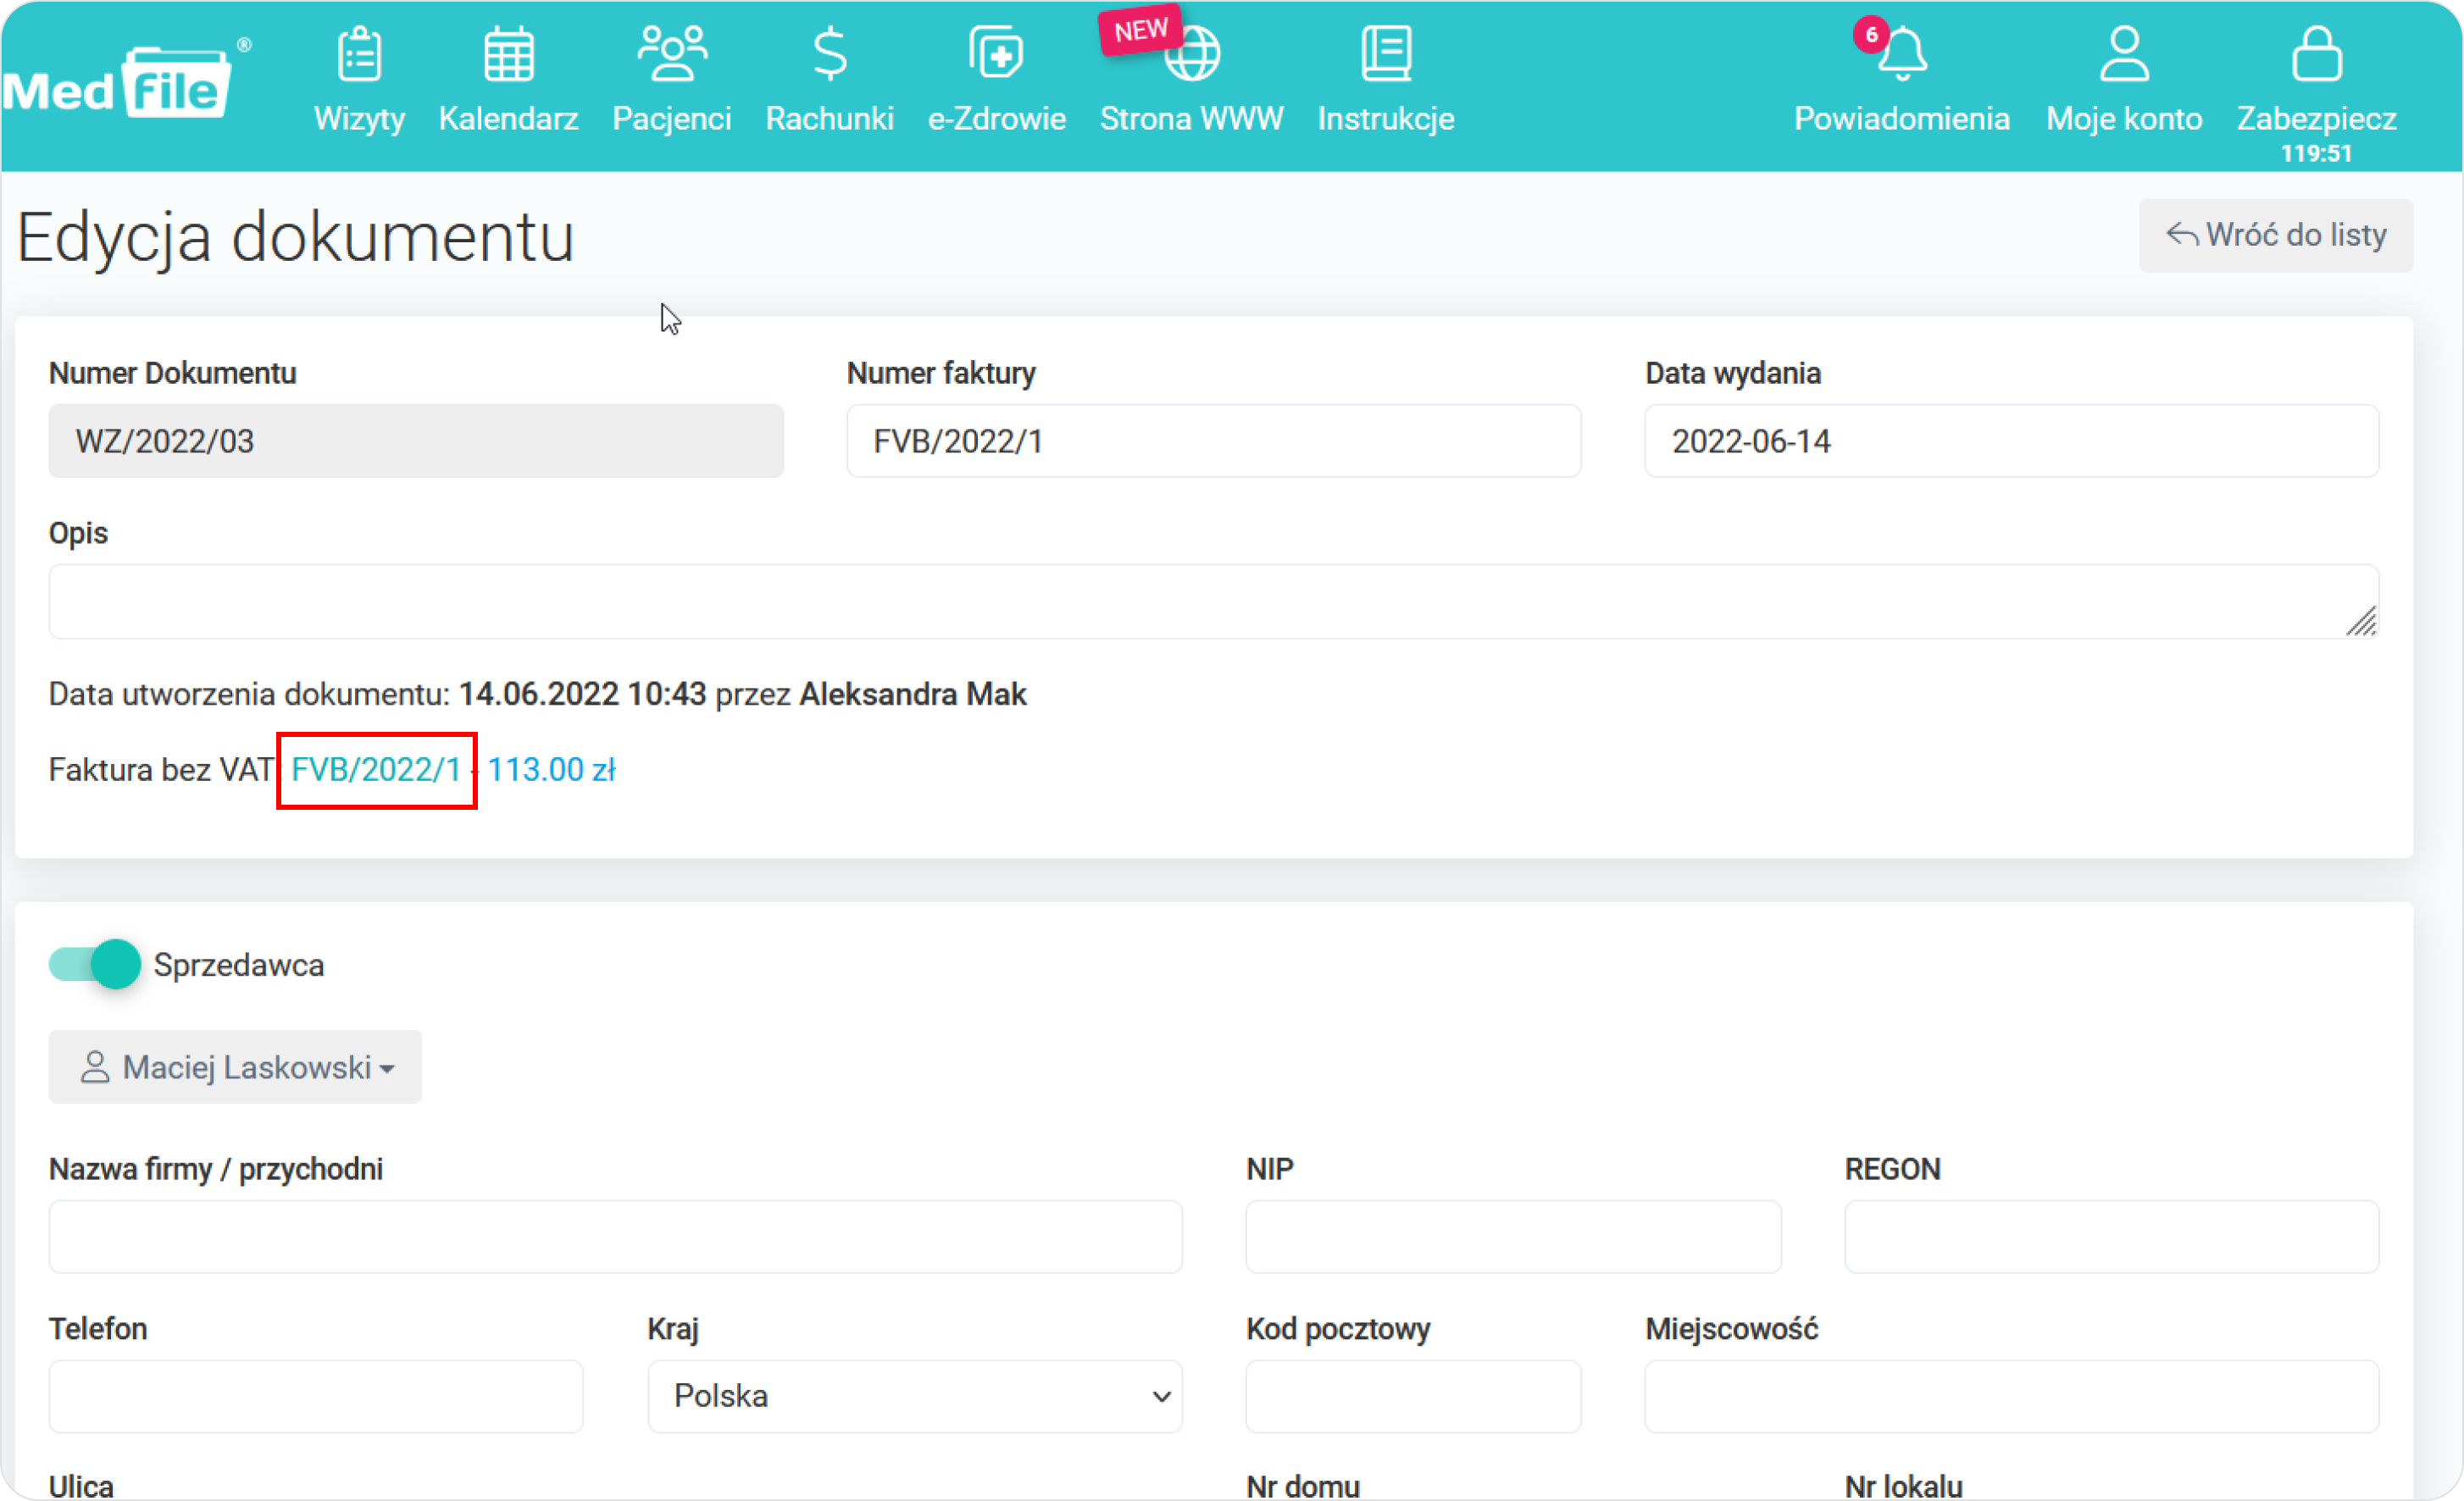Toggle the Sprzedawca switch off
Screen dimensions: 2464x1501
click(95, 965)
